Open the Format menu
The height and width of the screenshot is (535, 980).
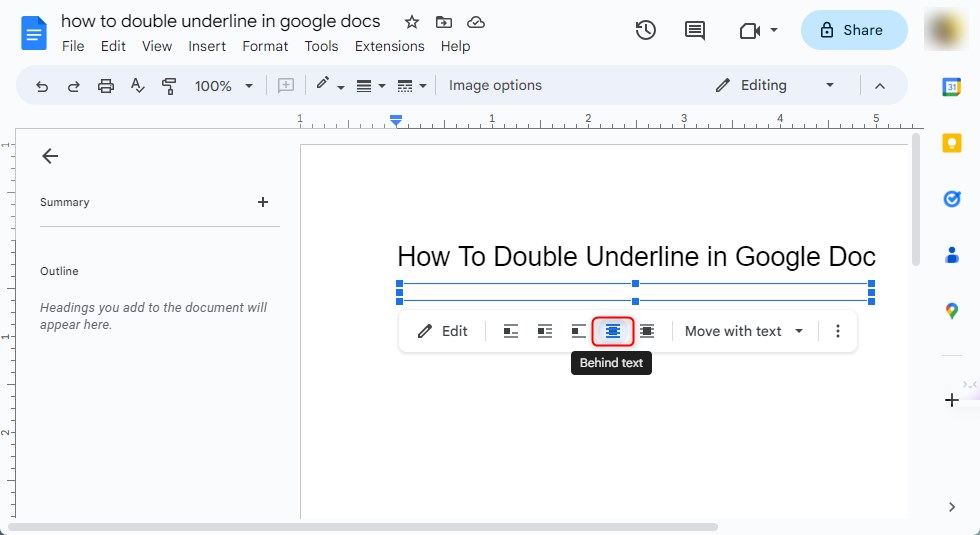[x=265, y=46]
